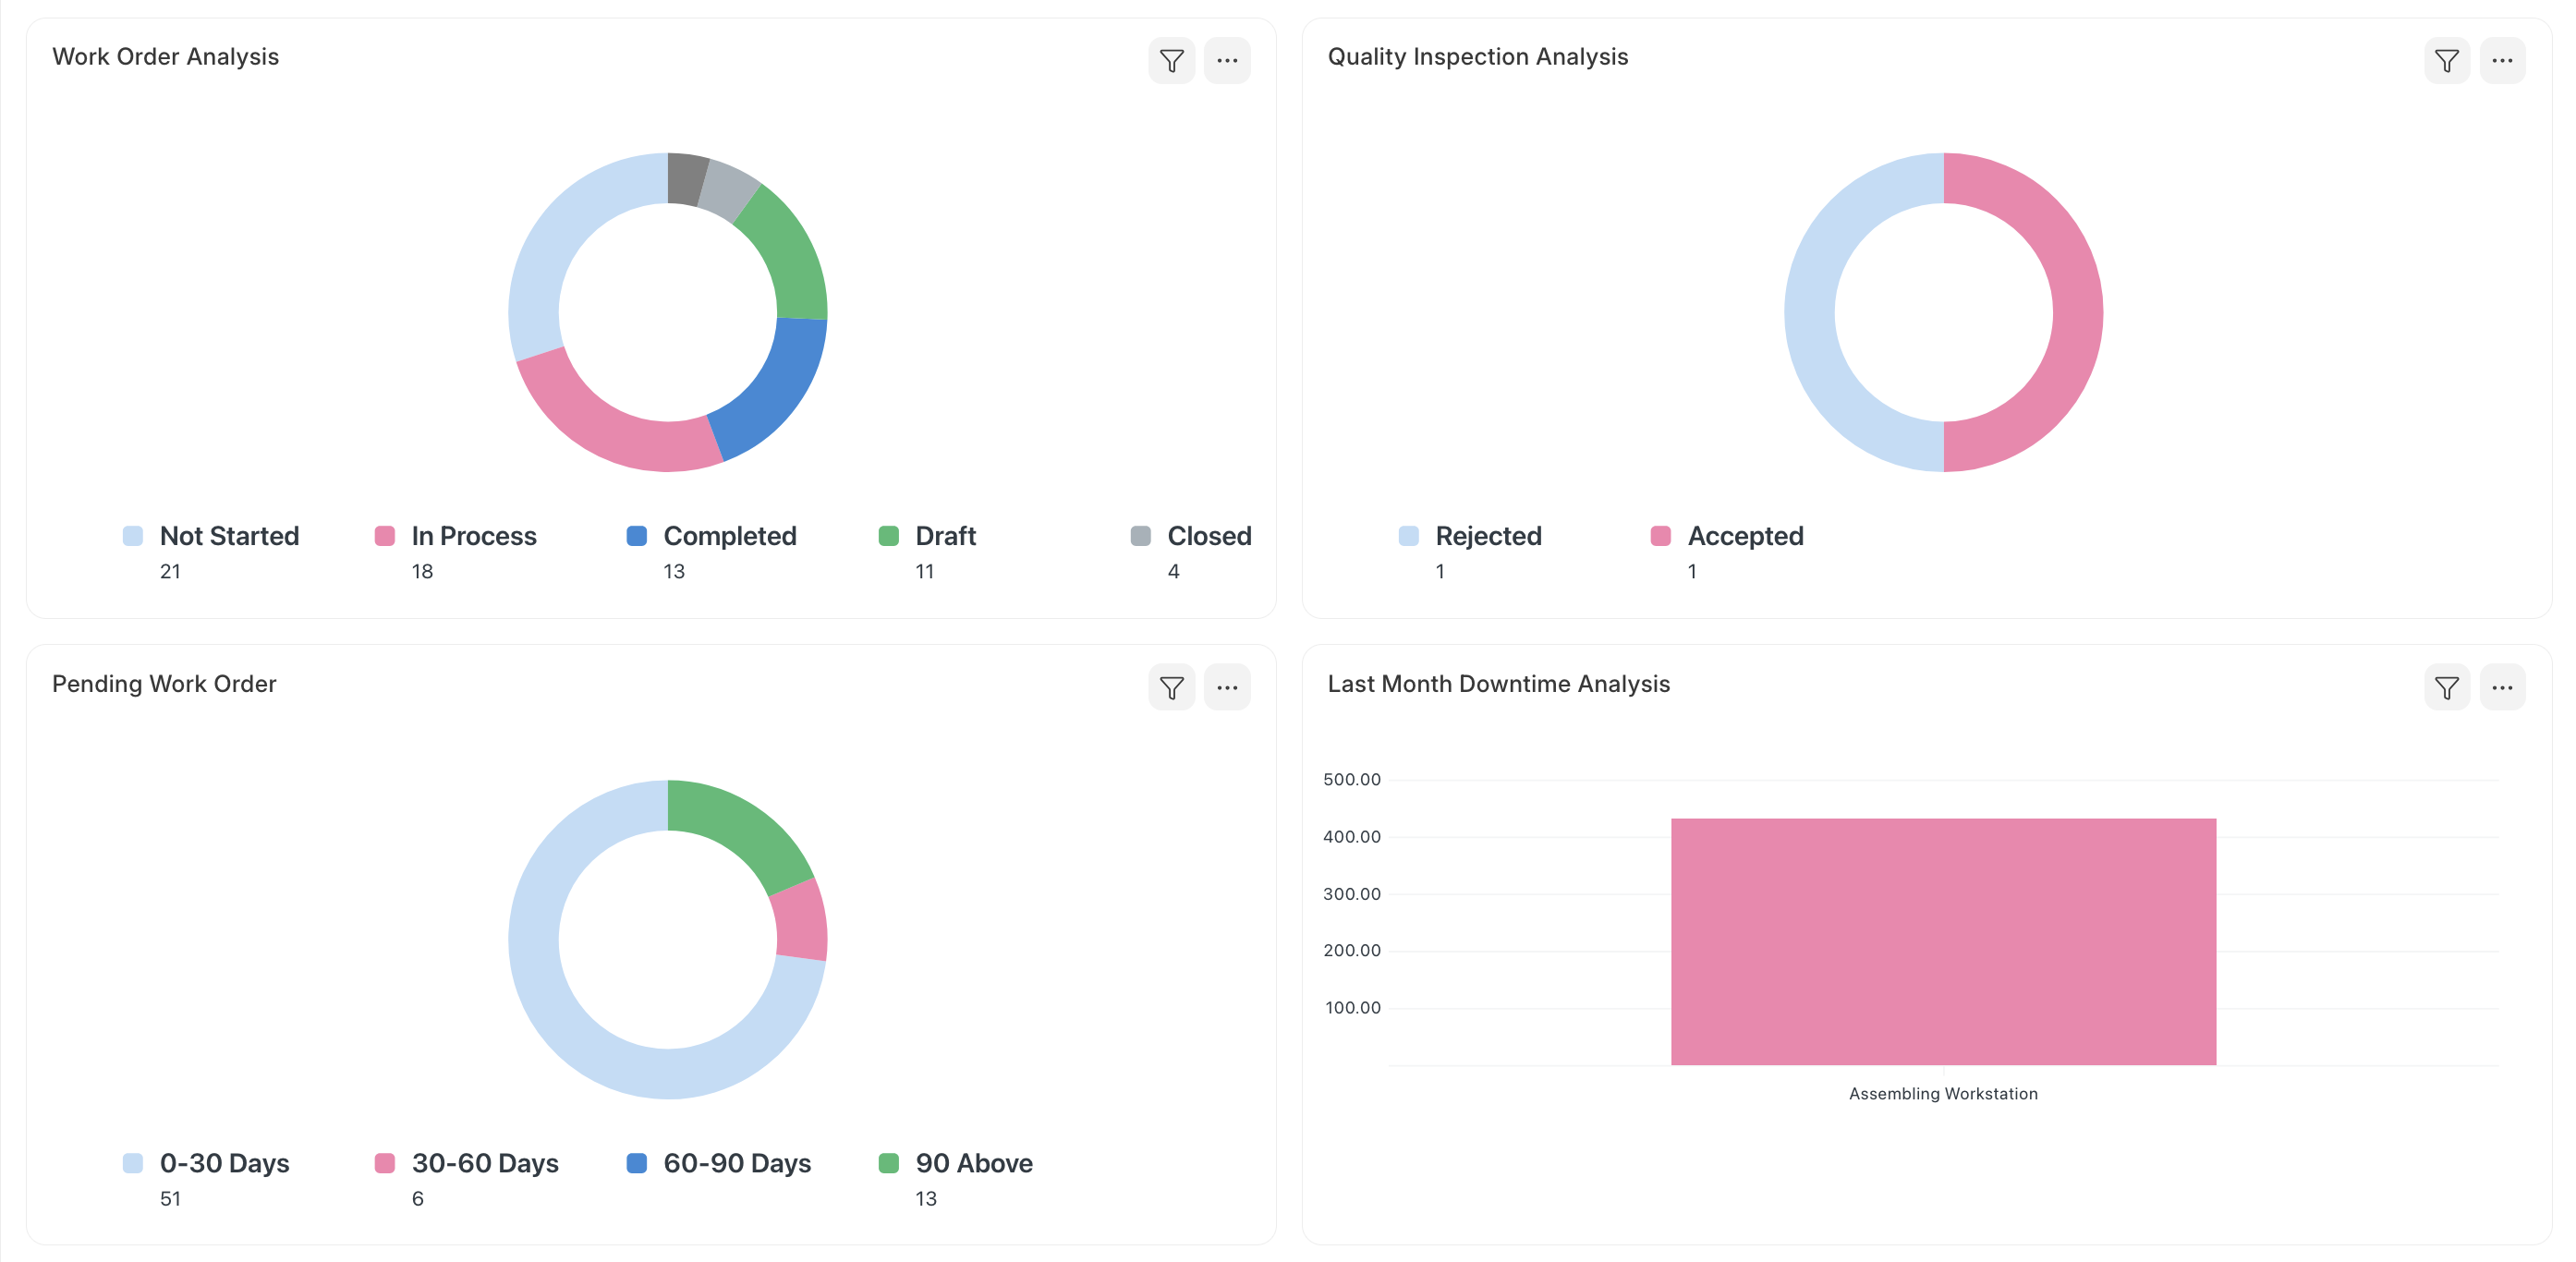Toggle Completed series in work order legend

pos(729,536)
